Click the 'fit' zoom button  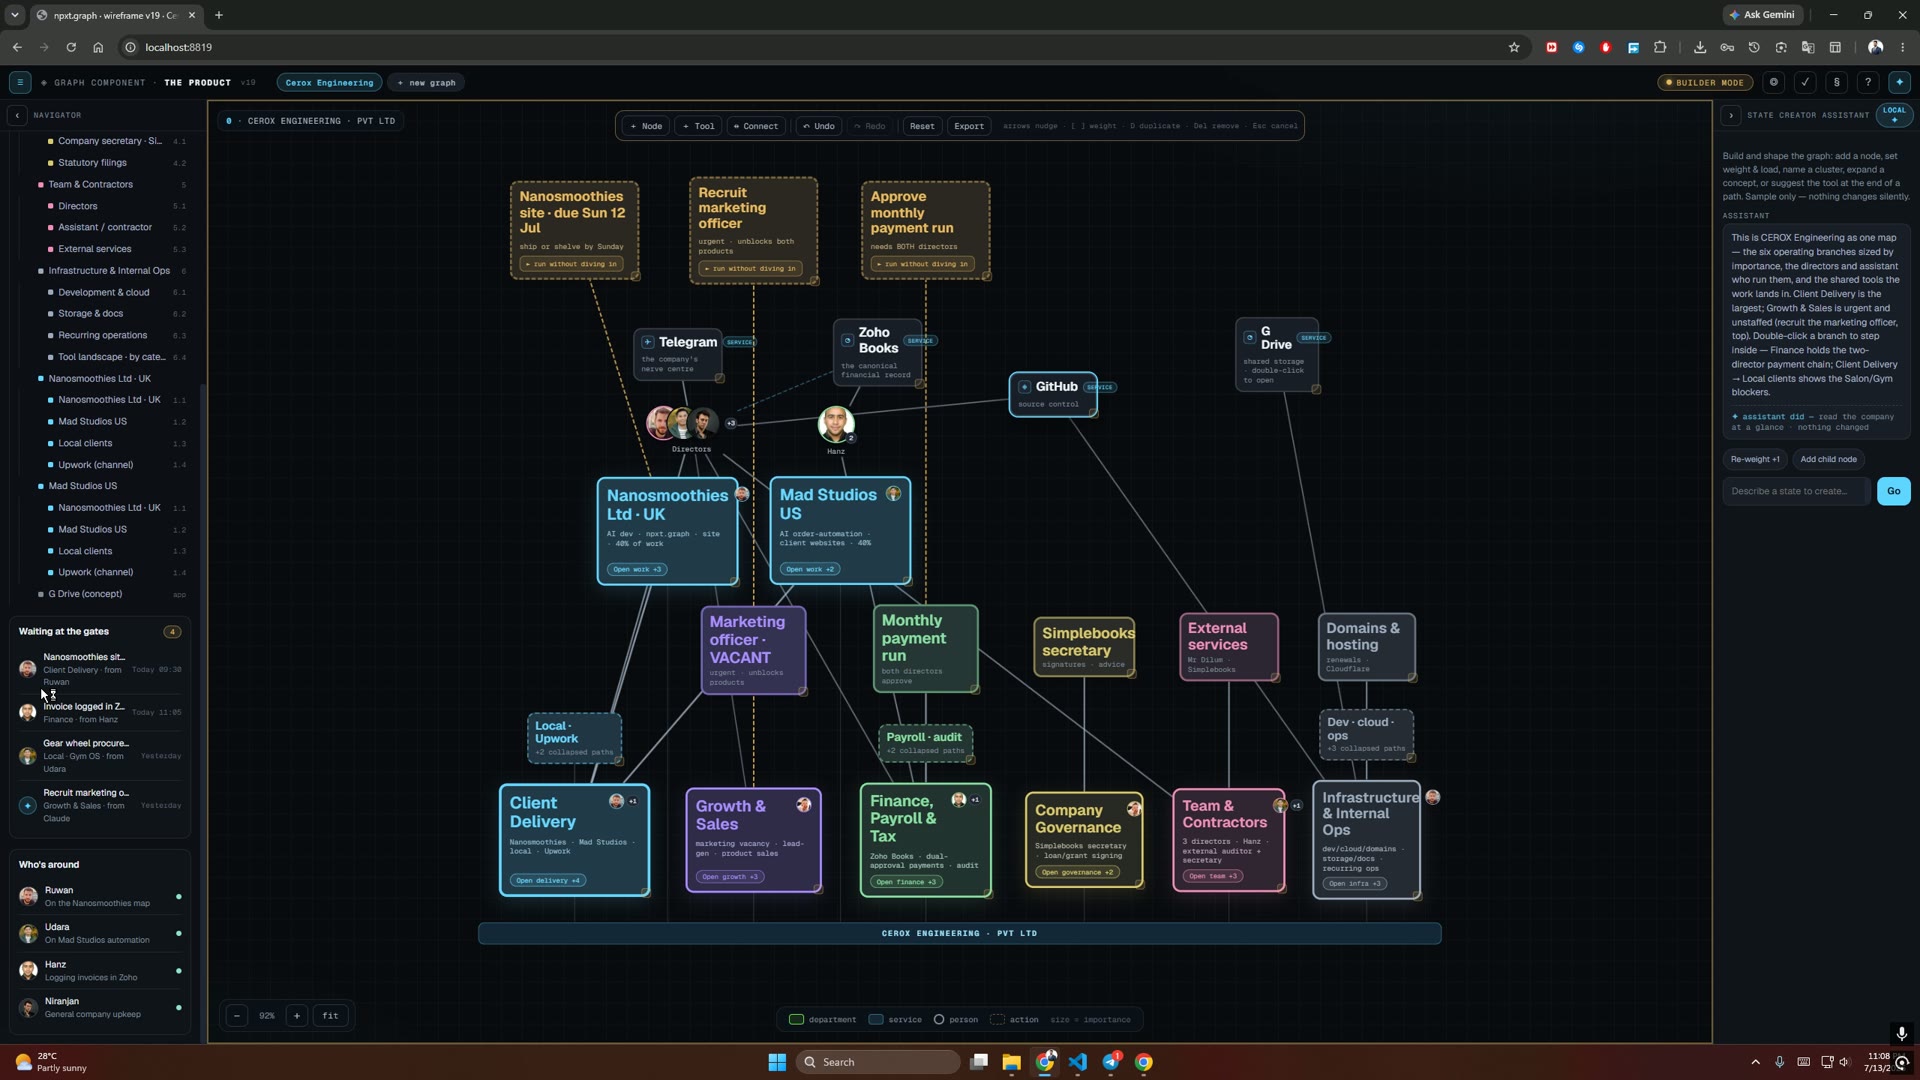(330, 1016)
